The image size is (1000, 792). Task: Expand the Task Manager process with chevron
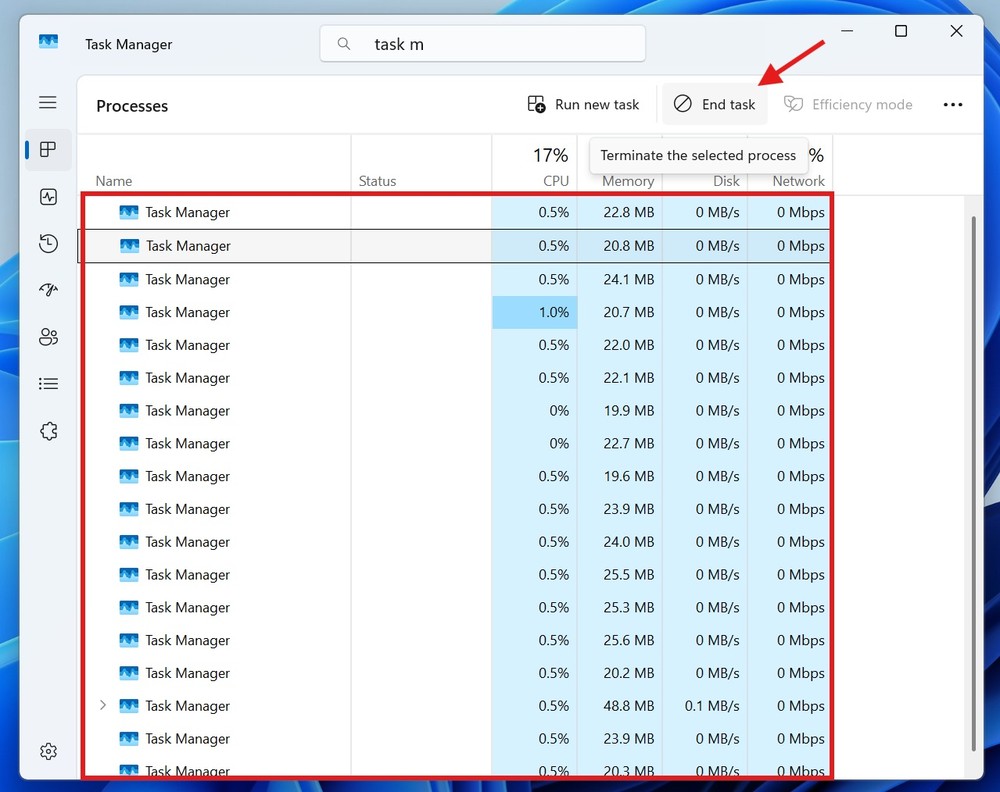click(103, 705)
